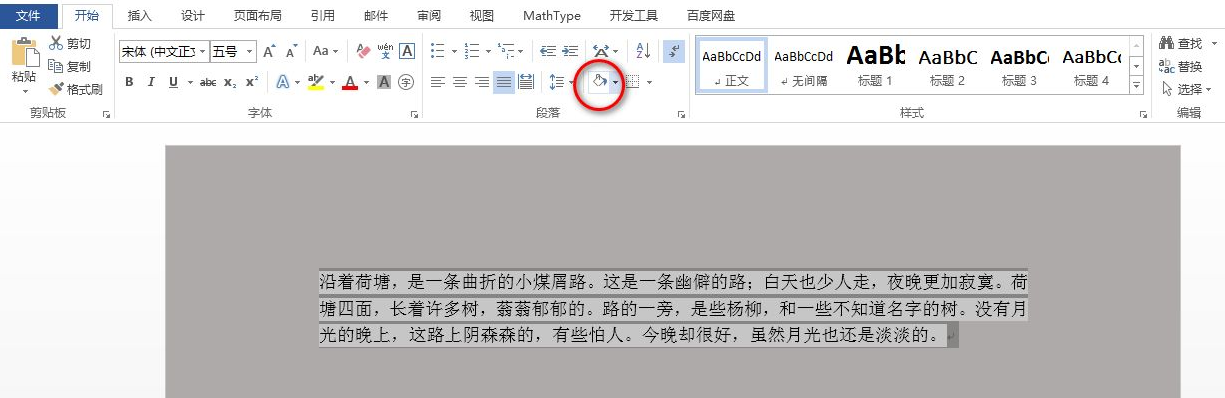Click the Find (查找) binoculars button

tap(1182, 43)
